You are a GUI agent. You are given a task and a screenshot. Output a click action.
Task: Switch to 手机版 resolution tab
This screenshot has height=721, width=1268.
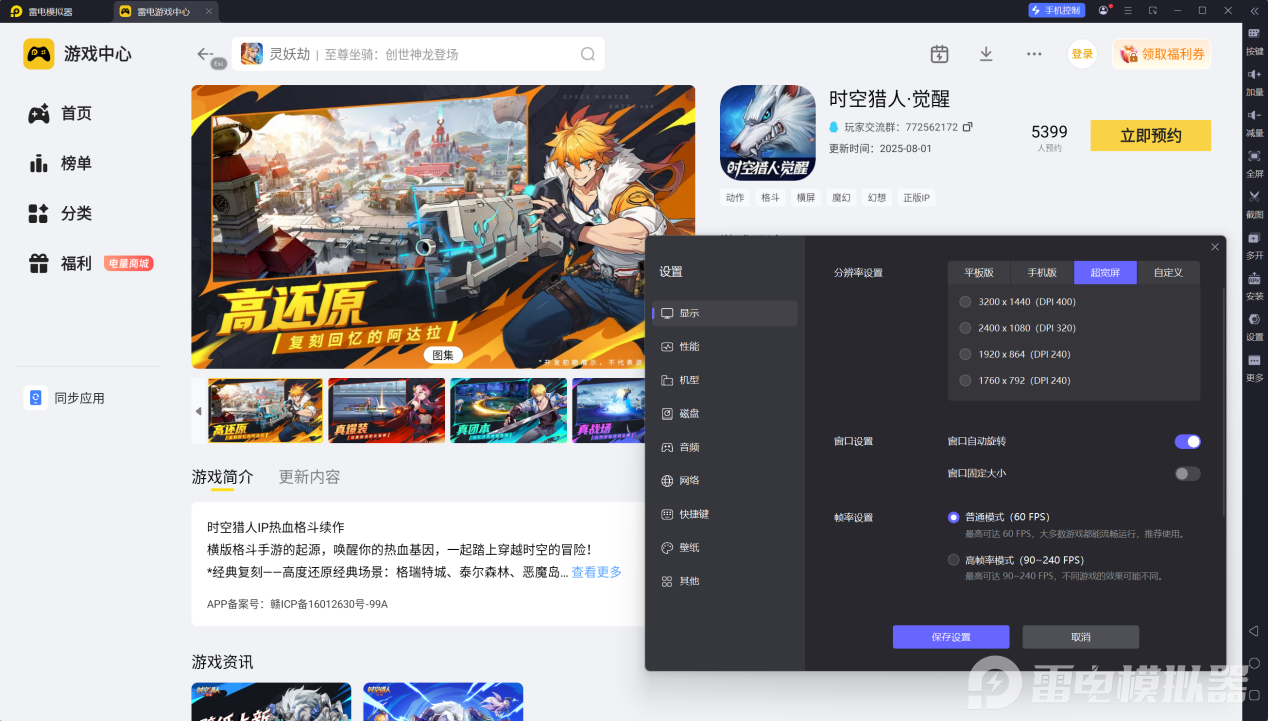[1042, 272]
